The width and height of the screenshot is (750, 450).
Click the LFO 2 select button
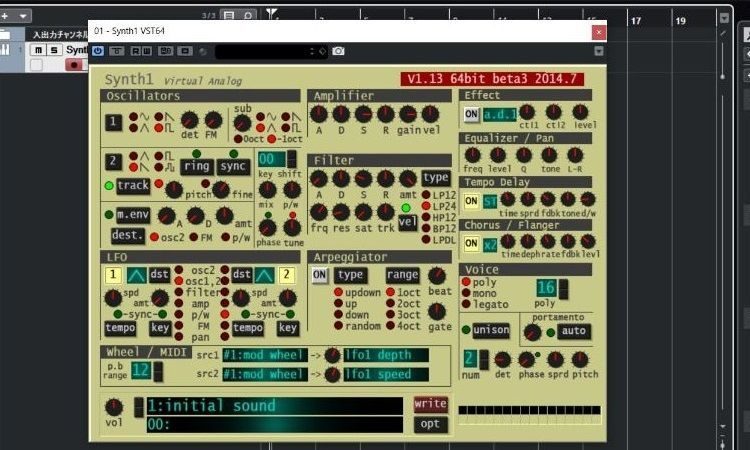click(287, 275)
